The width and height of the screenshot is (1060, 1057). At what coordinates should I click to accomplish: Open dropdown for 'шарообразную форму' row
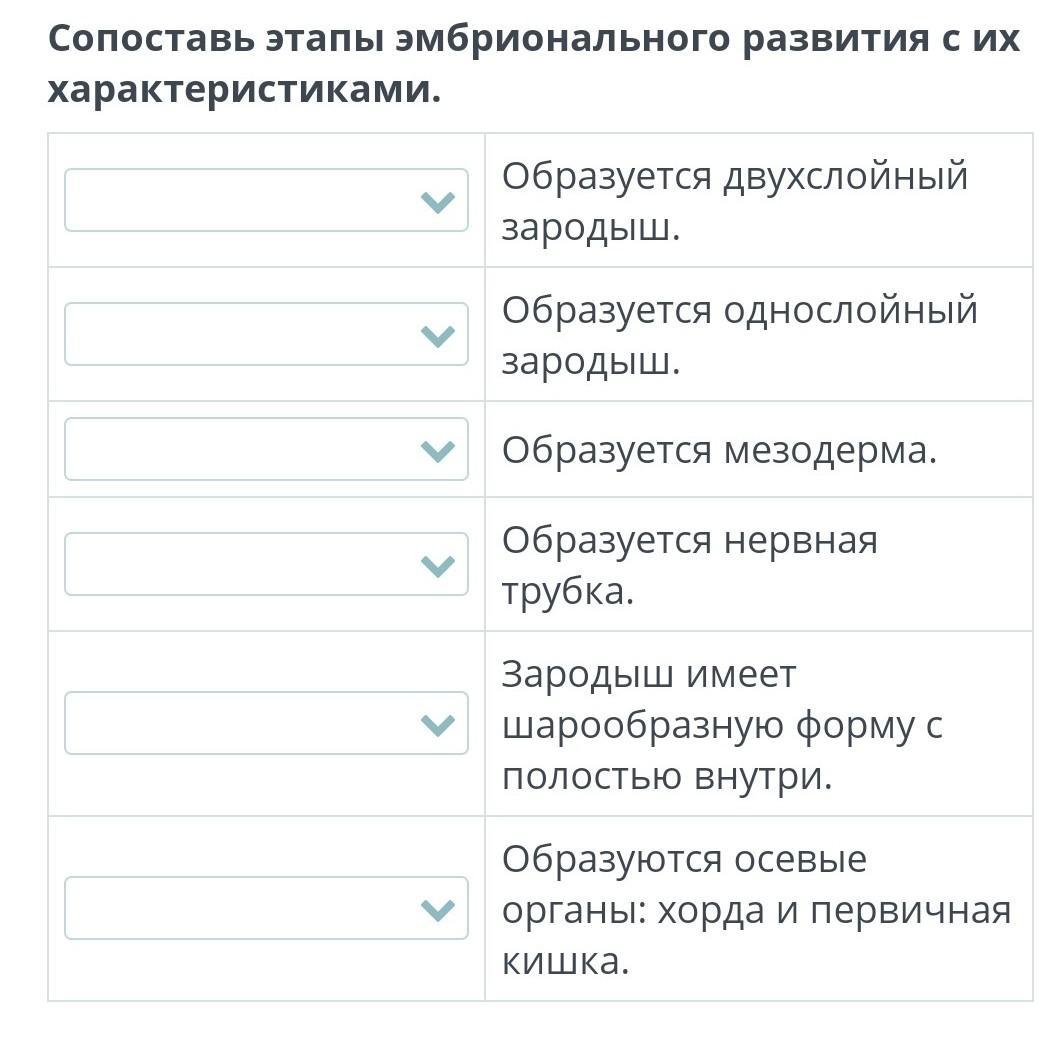pos(266,723)
